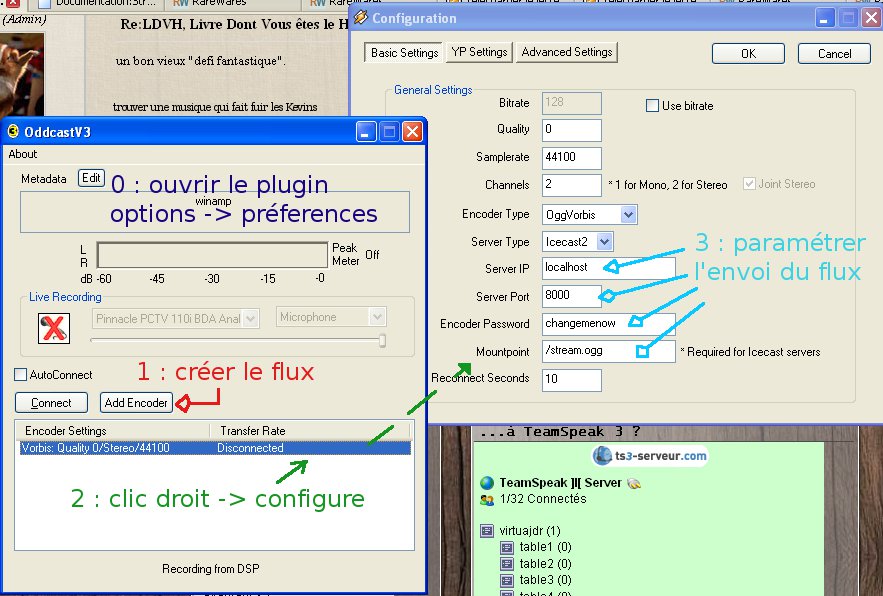This screenshot has height=596, width=883.
Task: Click the table3 channel icon
Action: coord(507,580)
